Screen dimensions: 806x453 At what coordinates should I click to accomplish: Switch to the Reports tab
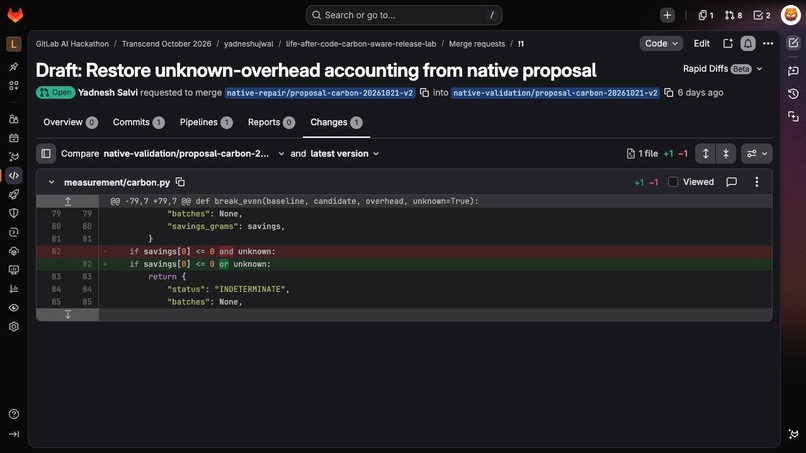pyautogui.click(x=271, y=122)
